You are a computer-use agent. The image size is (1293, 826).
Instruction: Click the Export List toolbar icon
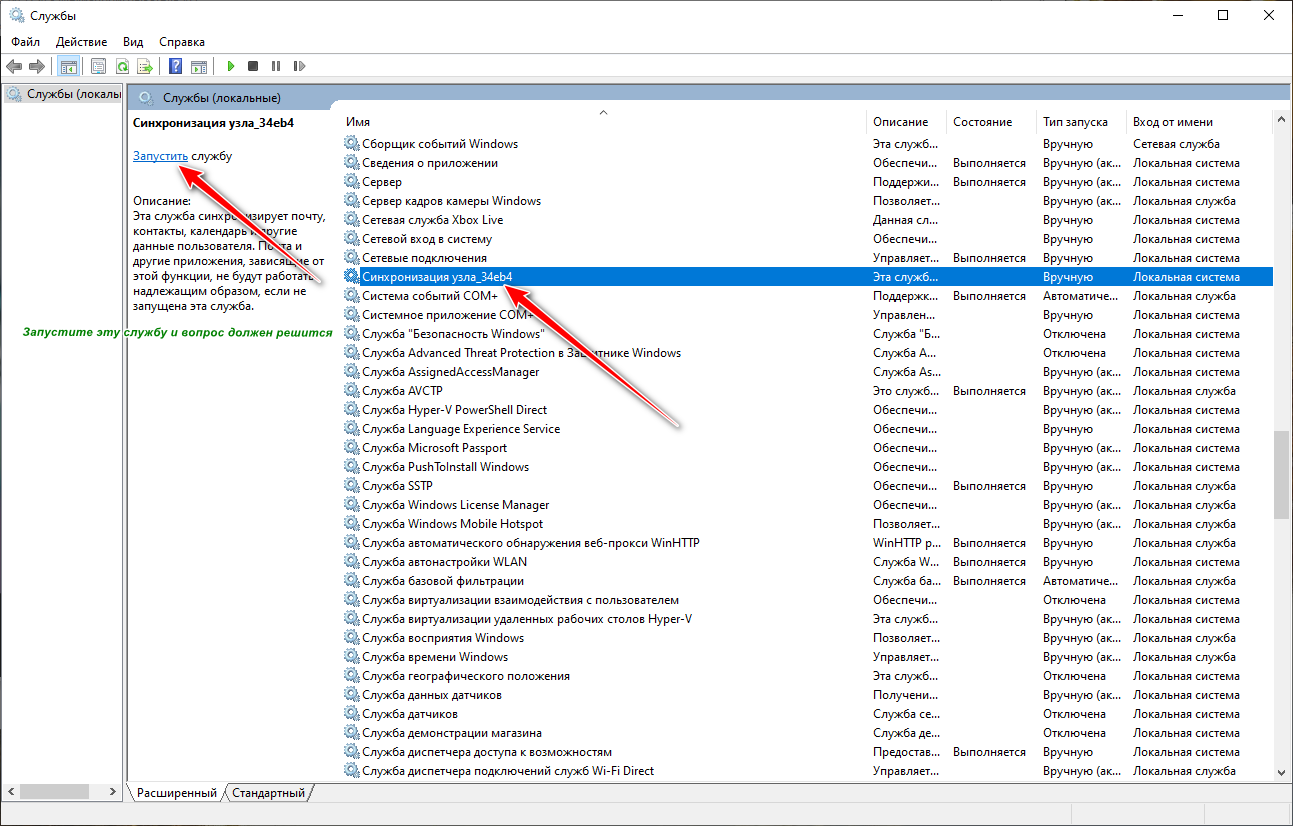[x=145, y=66]
